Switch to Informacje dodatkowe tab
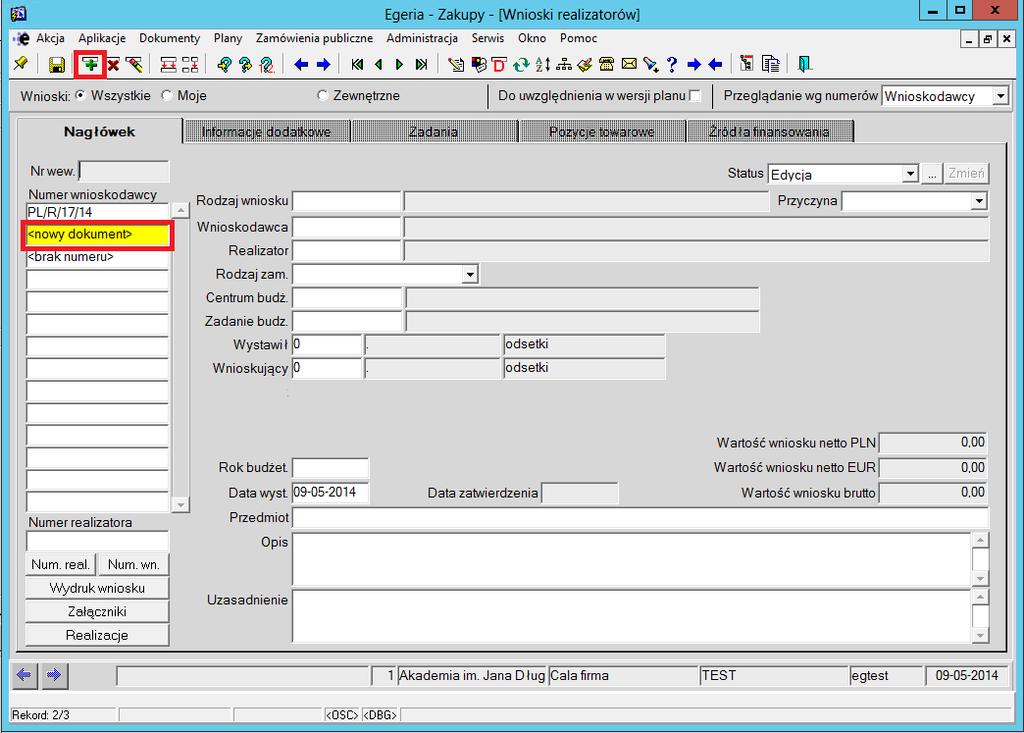Screen dimensions: 1024x733 [x=266, y=131]
